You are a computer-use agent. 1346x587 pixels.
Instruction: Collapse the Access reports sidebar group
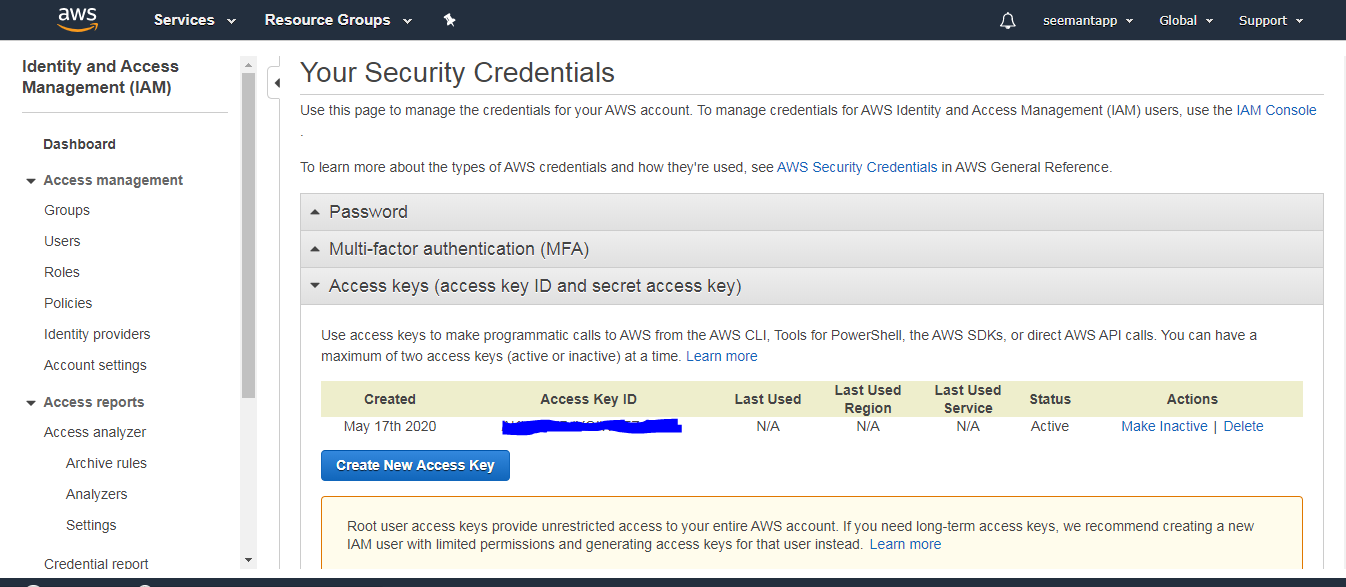click(x=85, y=402)
